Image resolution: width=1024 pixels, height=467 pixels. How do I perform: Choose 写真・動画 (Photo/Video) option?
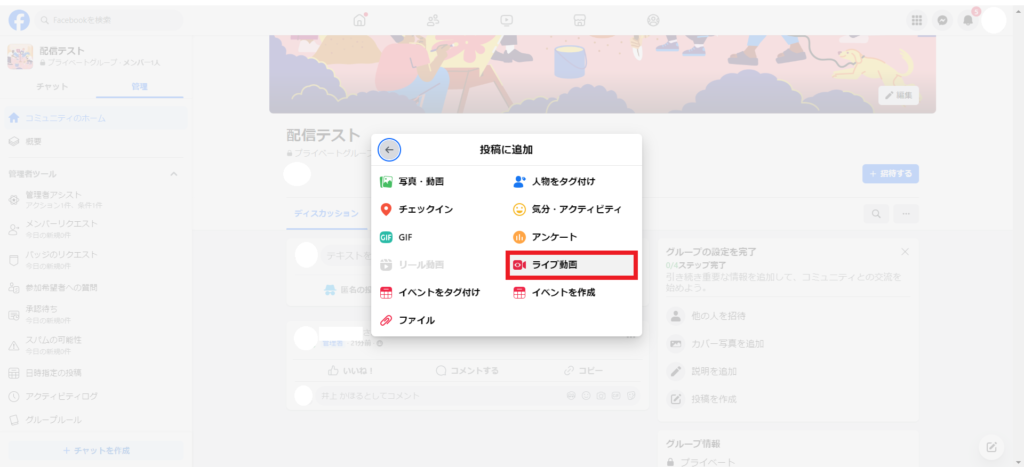tap(420, 182)
